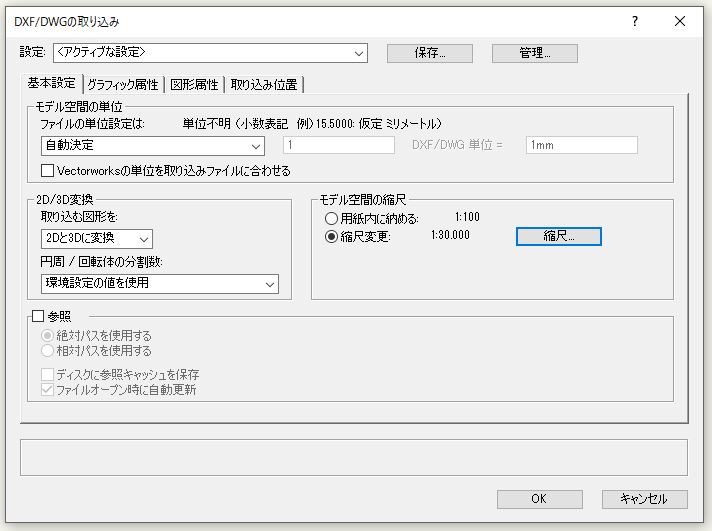
Task: Click the 1:30.000 scale value text
Action: (450, 235)
